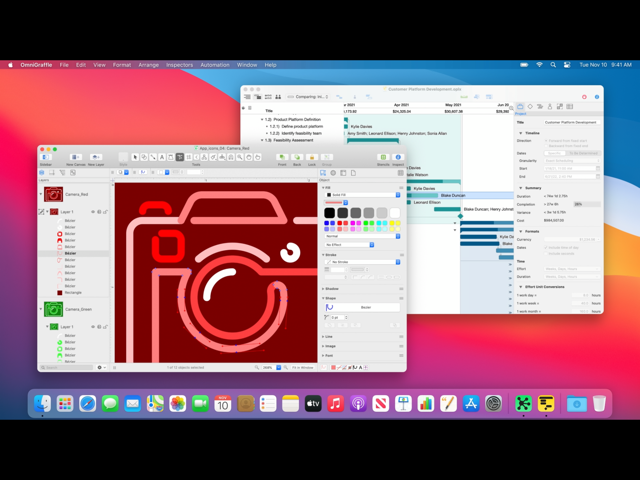Select the Shape tool in toolbar

144,157
